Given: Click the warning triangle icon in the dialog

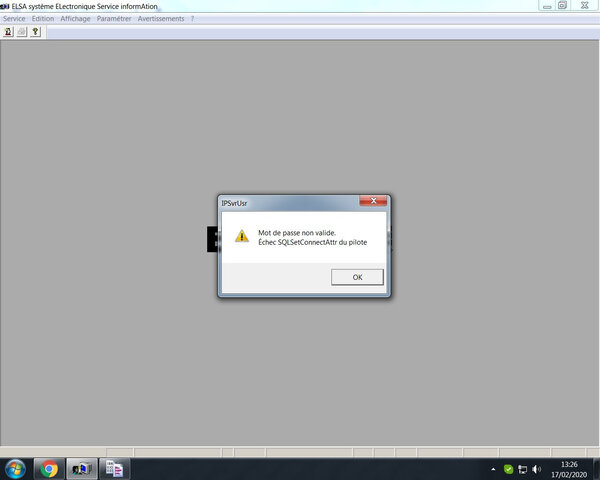Looking at the screenshot, I should click(242, 236).
